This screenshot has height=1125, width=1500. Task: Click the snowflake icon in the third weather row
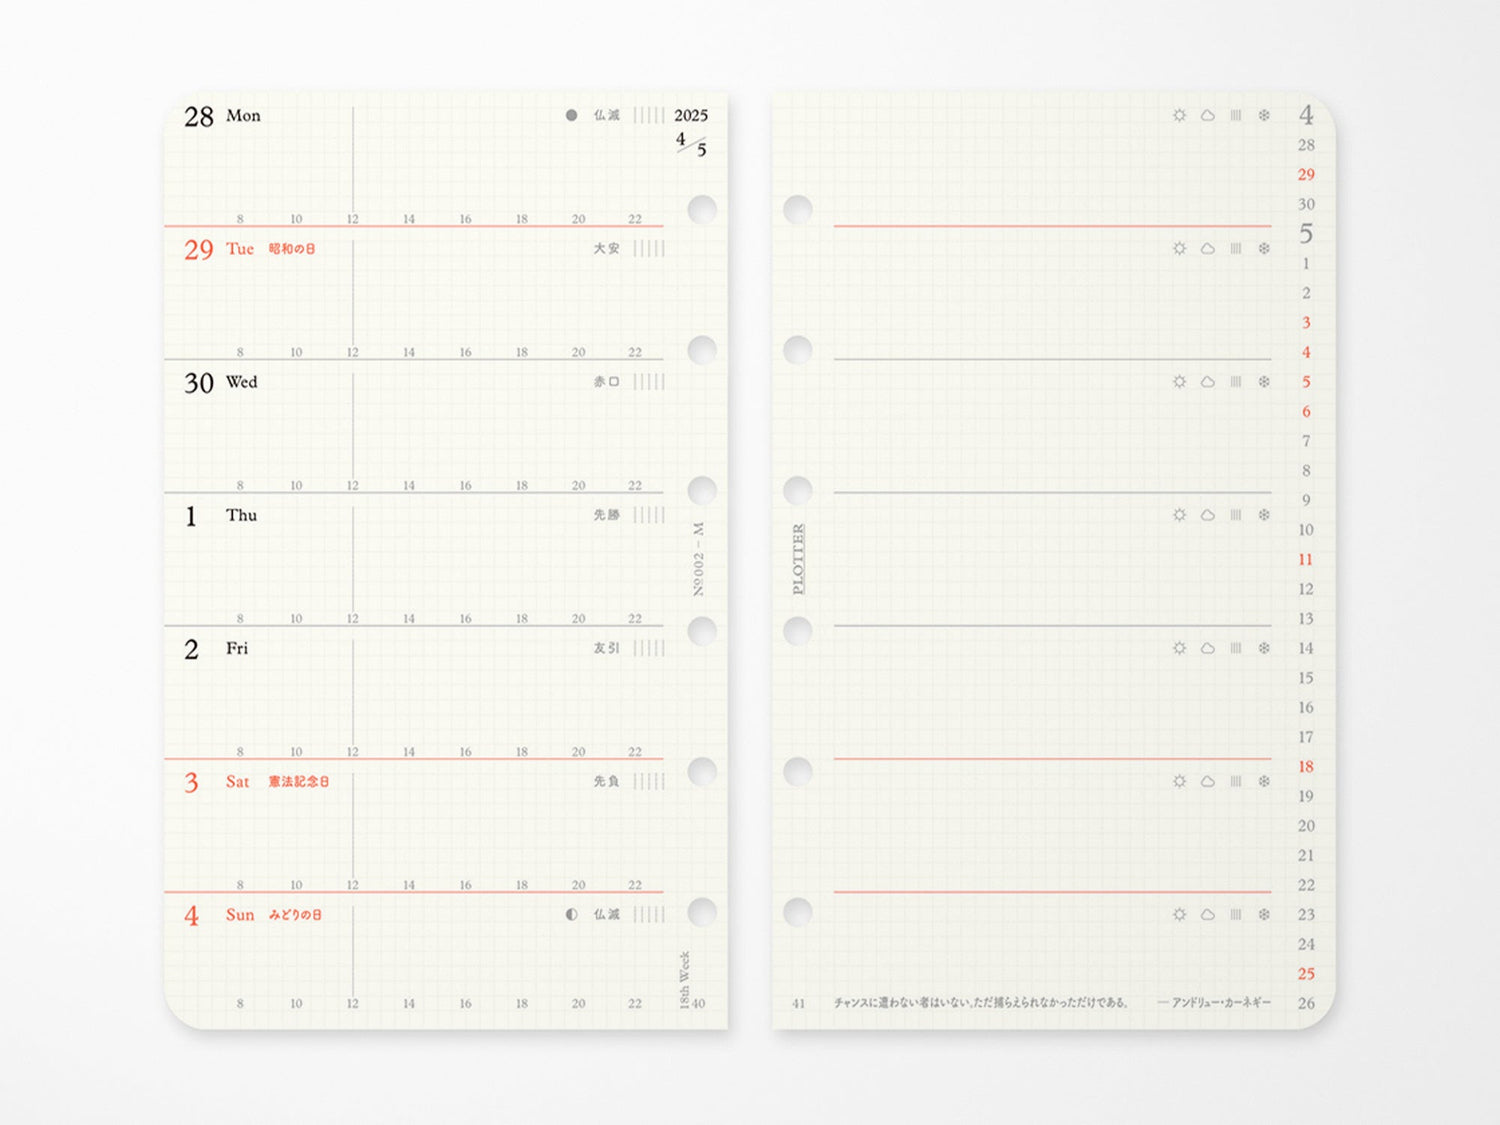click(1264, 381)
